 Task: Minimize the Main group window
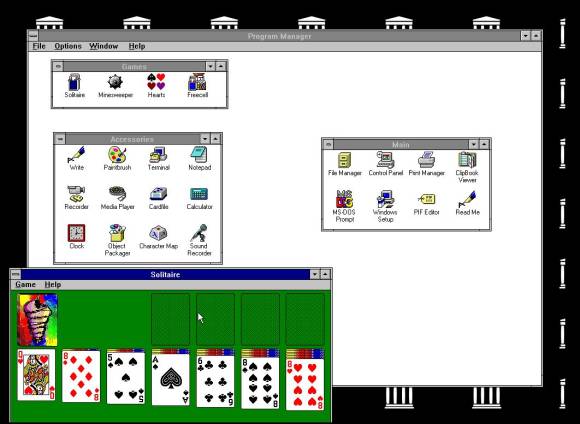[474, 144]
